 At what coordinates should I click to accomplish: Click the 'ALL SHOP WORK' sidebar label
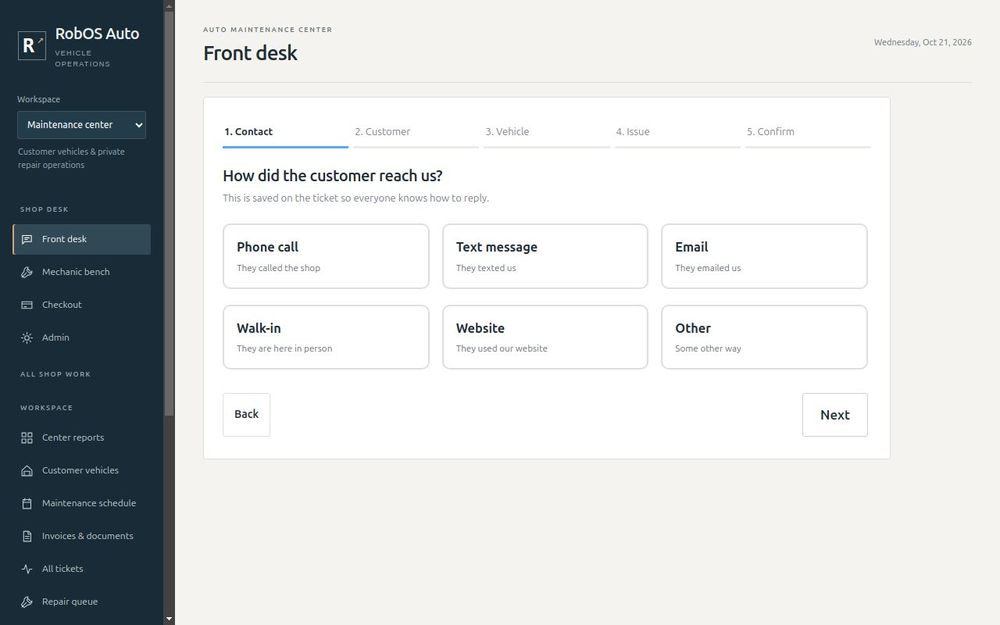(x=55, y=374)
